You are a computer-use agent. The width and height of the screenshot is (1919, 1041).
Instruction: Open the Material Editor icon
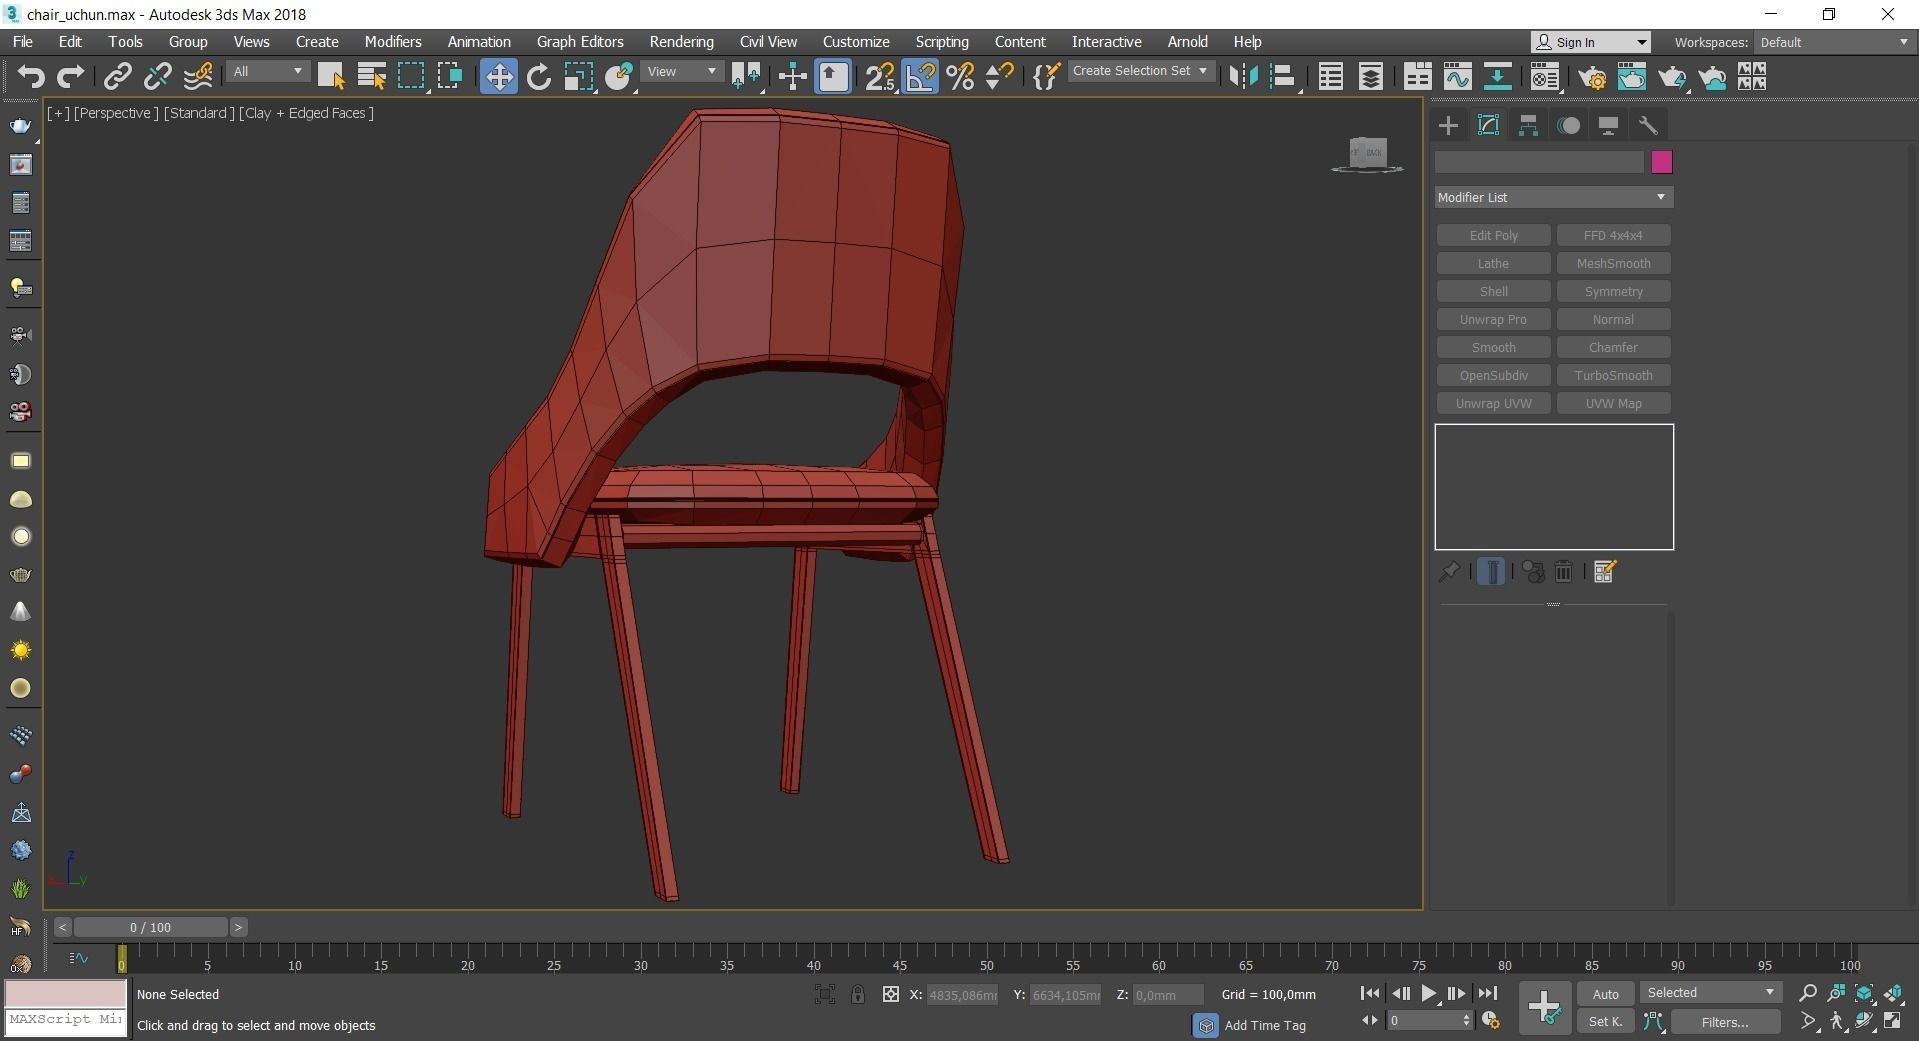[1545, 76]
